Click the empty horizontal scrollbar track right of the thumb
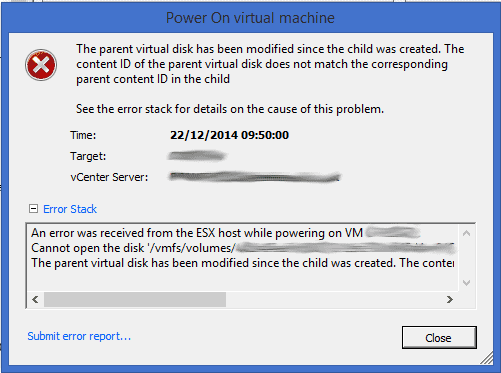 point(334,299)
